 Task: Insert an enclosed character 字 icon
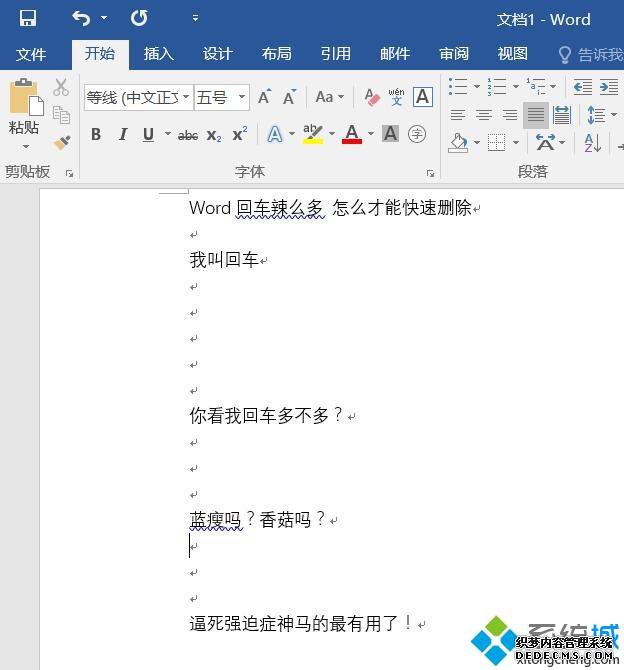tap(417, 135)
